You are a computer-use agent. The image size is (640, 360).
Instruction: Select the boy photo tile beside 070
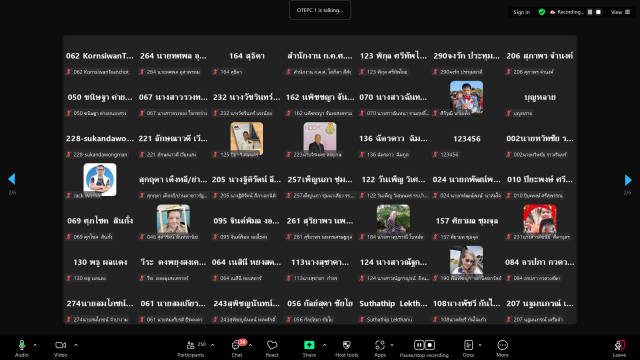coord(467,97)
